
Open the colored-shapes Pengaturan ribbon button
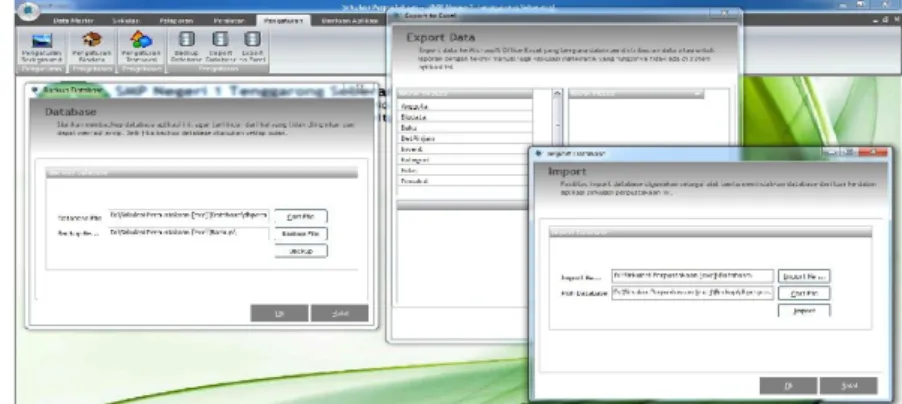141,47
